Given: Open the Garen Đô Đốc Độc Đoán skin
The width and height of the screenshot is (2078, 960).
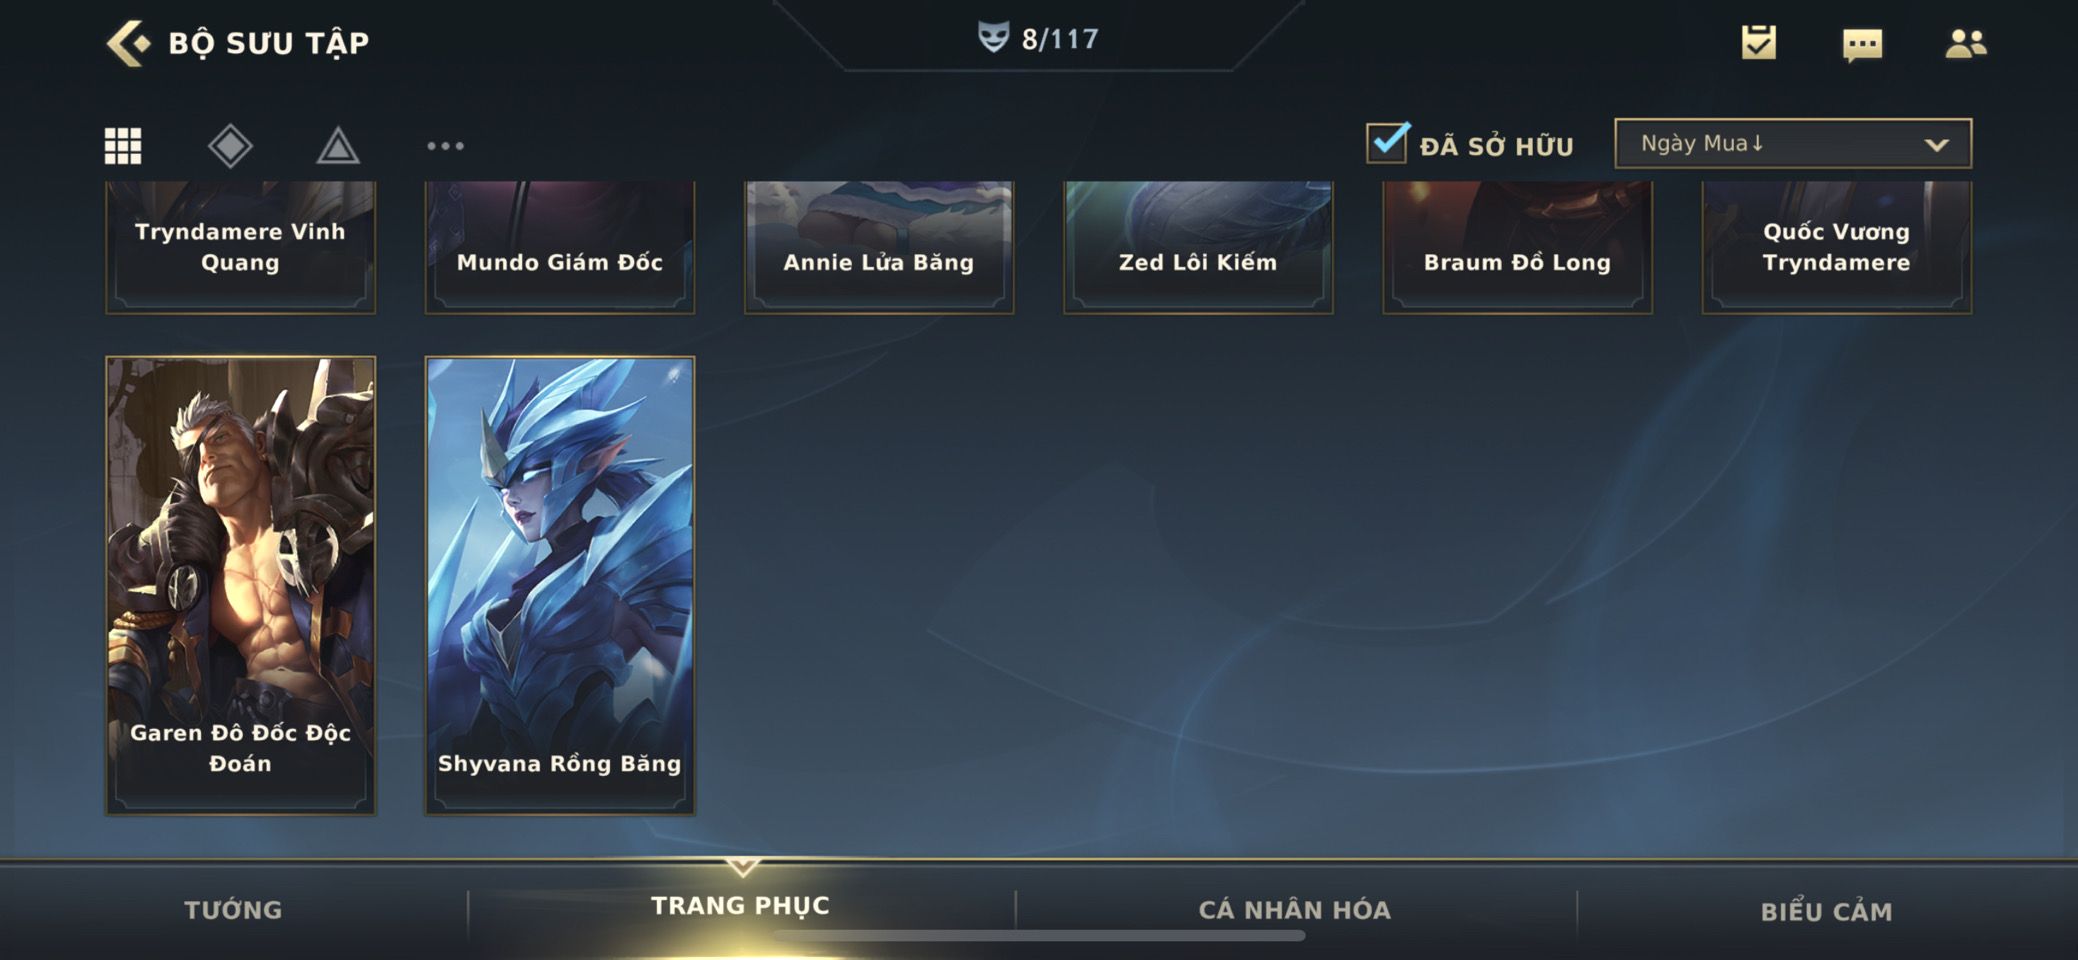Looking at the screenshot, I should coord(241,585).
